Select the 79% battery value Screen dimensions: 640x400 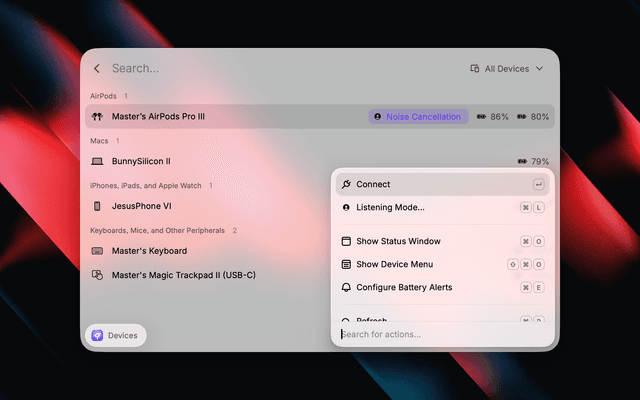(x=540, y=162)
